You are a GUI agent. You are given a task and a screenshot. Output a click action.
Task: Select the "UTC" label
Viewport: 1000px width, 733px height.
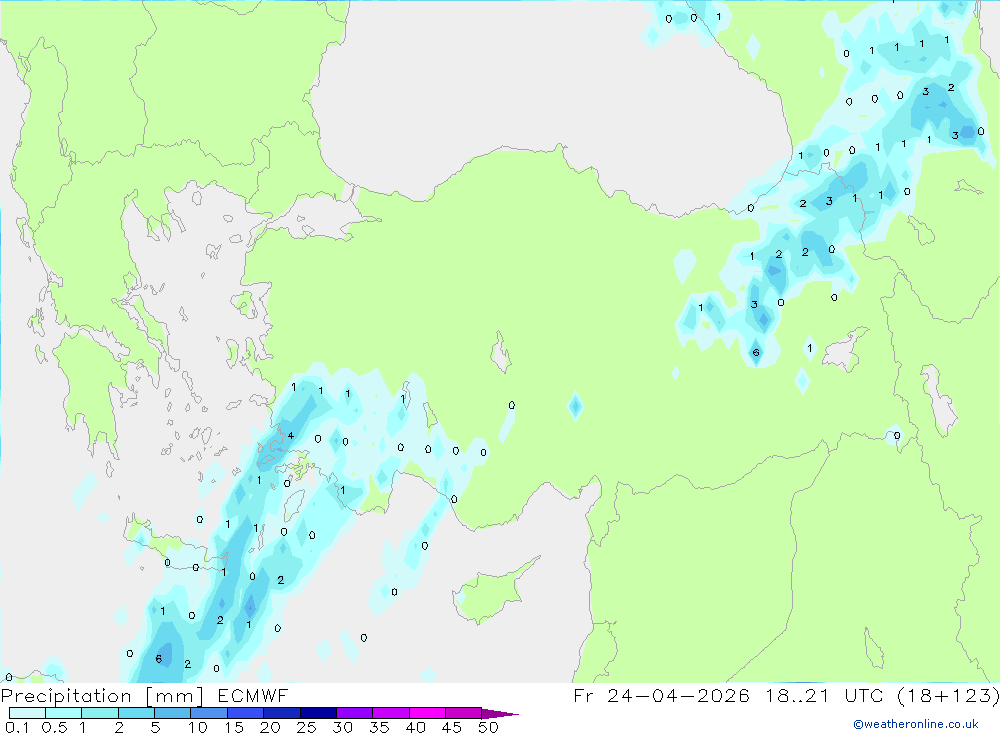click(866, 695)
